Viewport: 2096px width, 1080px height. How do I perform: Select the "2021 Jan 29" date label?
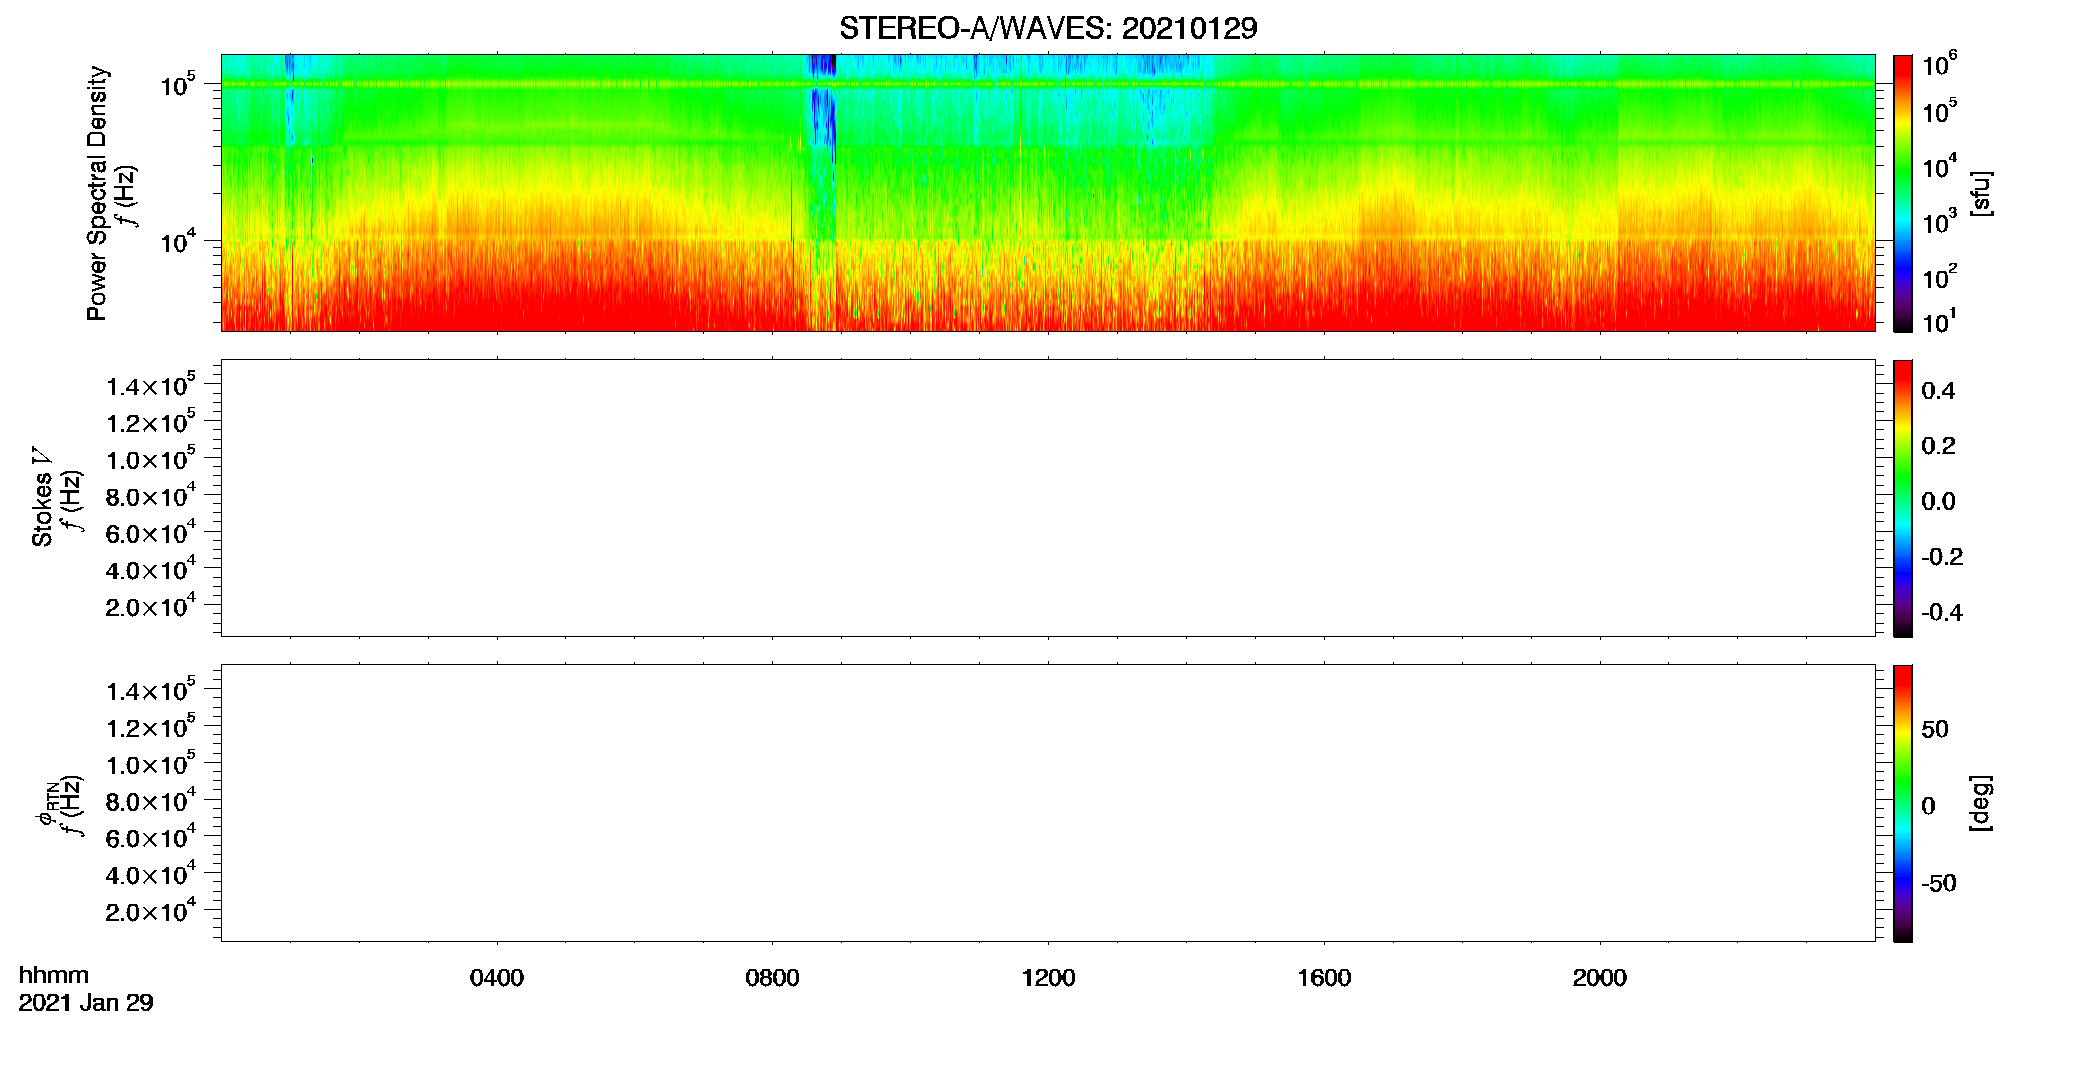[86, 1003]
